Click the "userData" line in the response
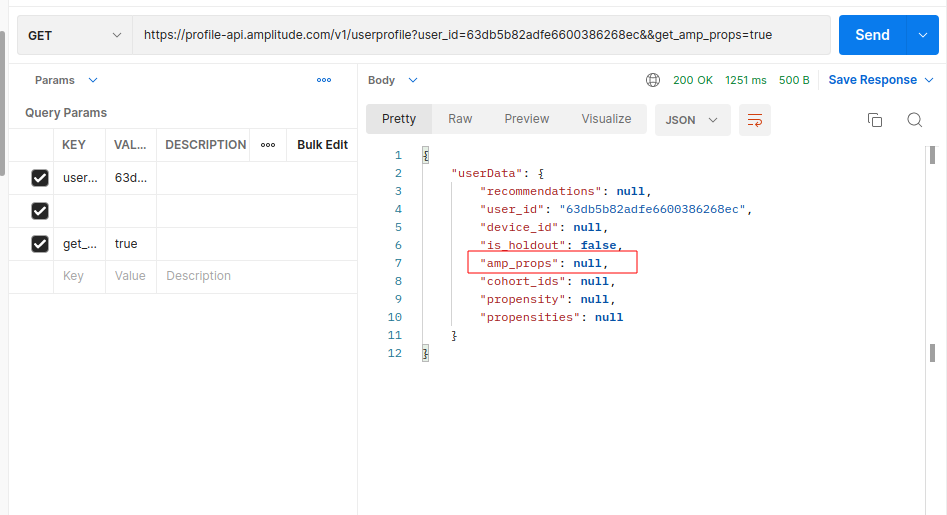 click(498, 173)
